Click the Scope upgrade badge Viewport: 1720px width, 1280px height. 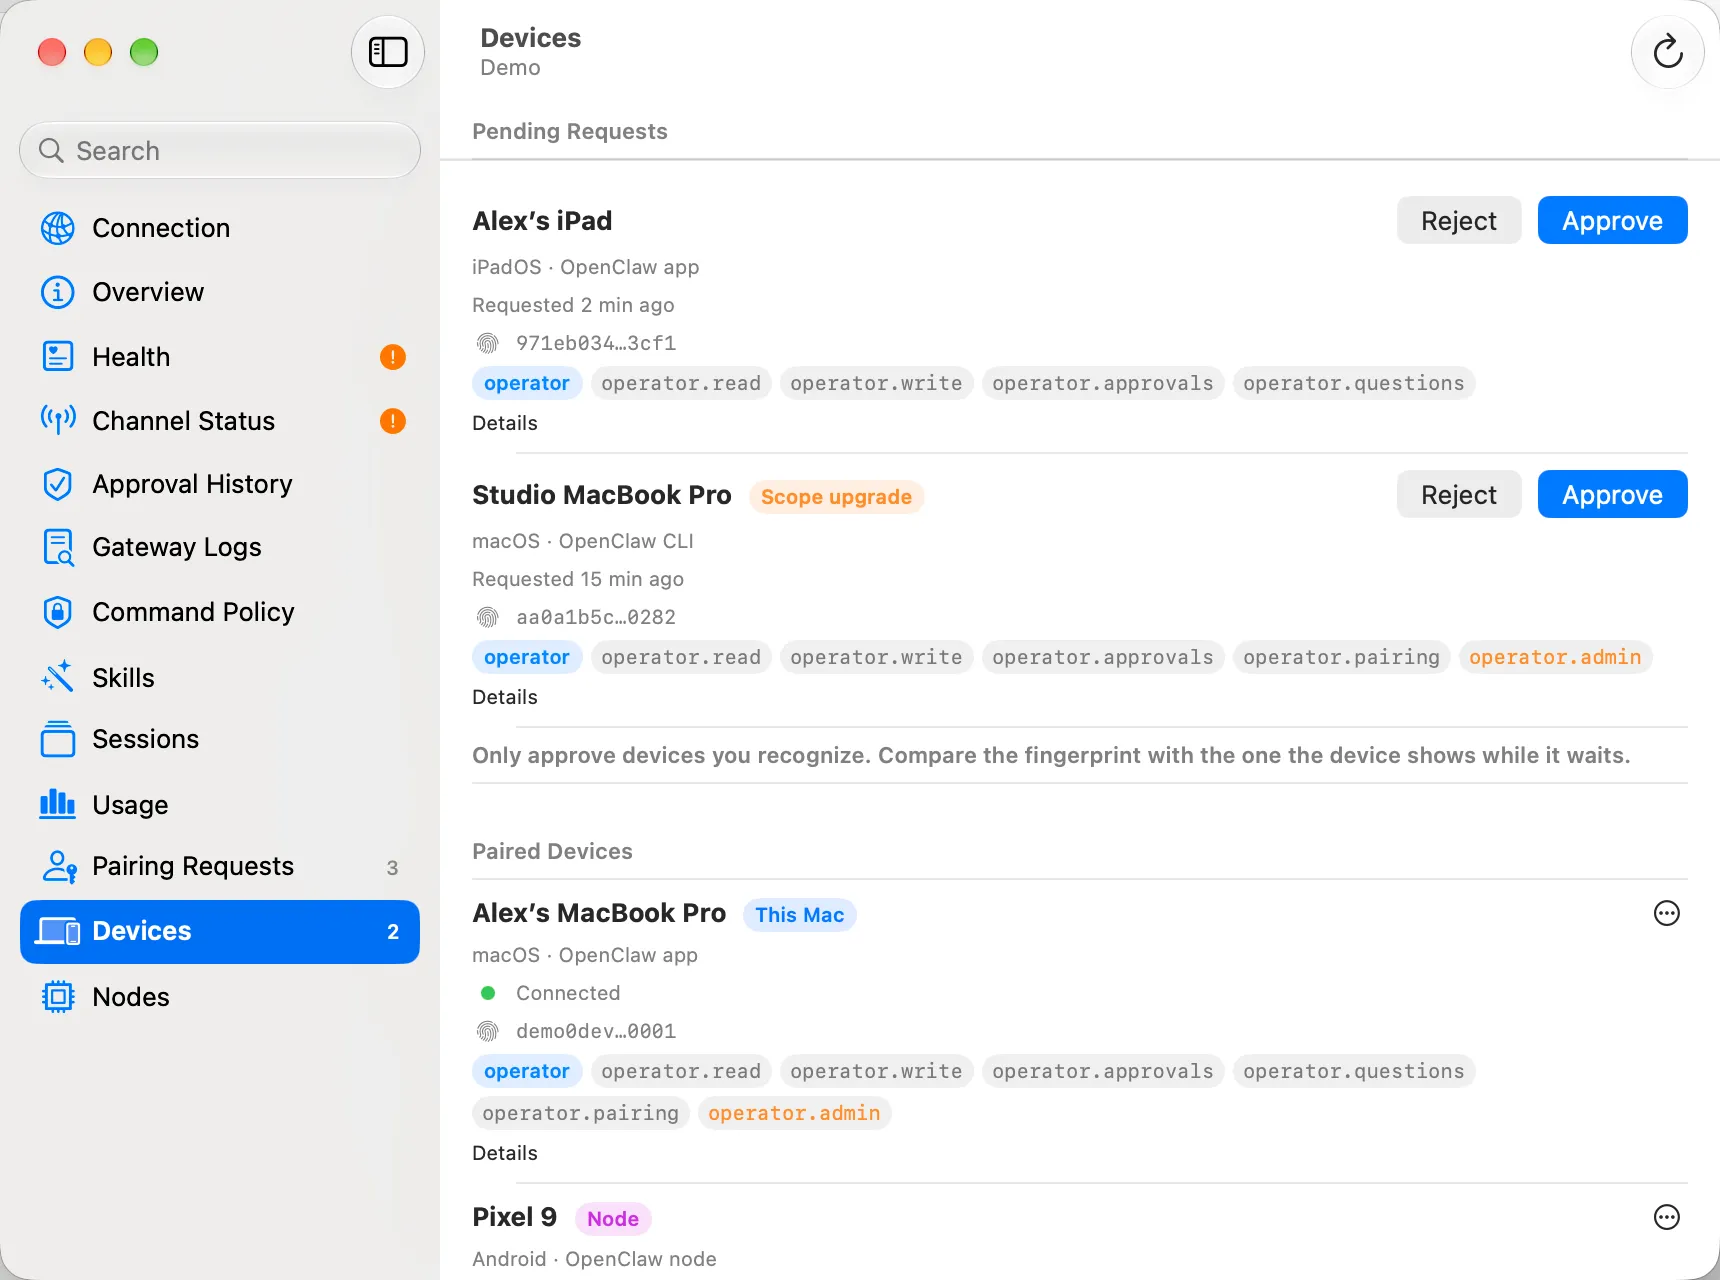(836, 497)
